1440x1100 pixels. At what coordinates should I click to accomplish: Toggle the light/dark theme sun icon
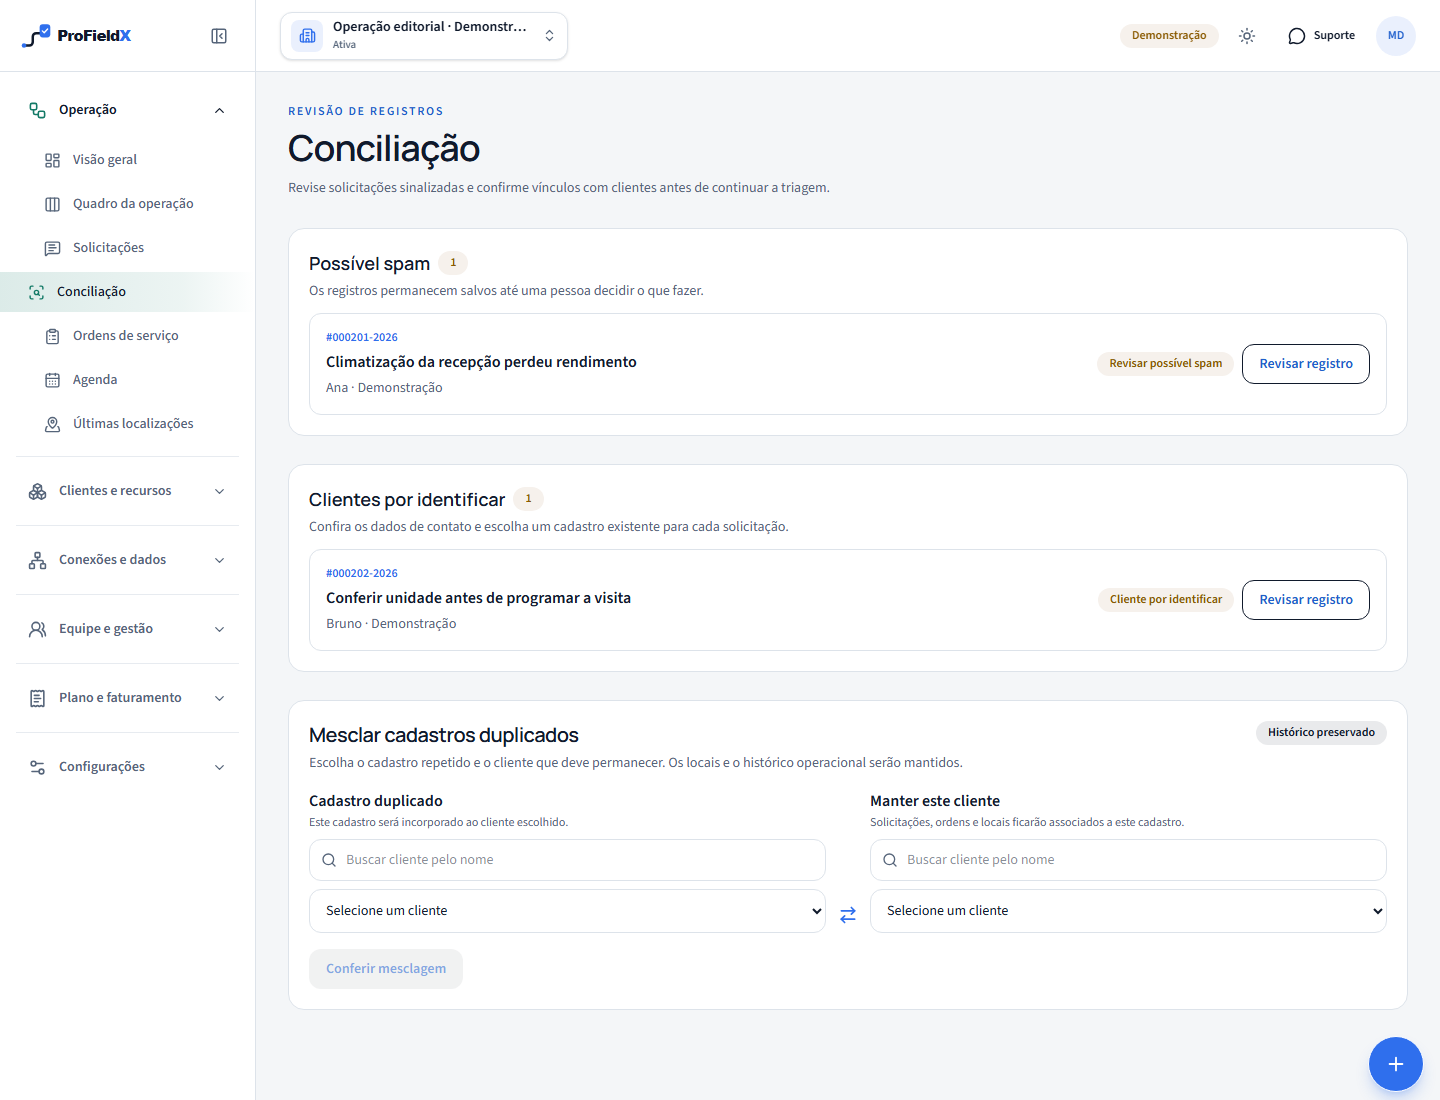pos(1247,36)
